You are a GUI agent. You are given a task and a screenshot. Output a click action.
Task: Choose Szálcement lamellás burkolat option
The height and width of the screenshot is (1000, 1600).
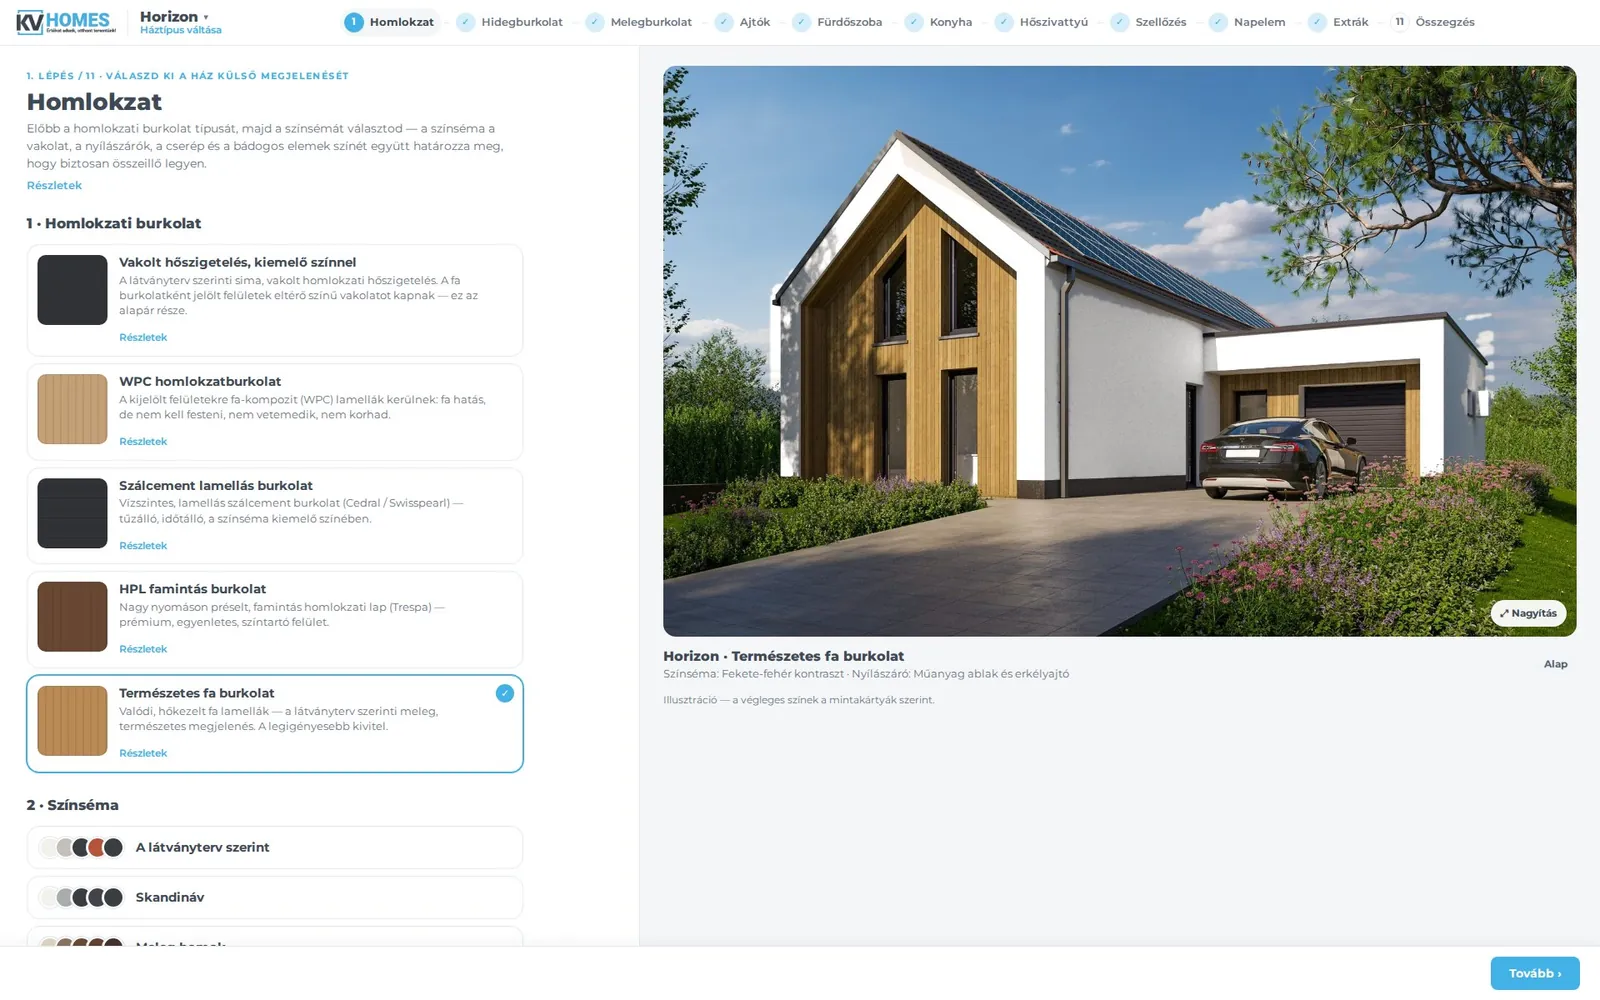tap(275, 516)
